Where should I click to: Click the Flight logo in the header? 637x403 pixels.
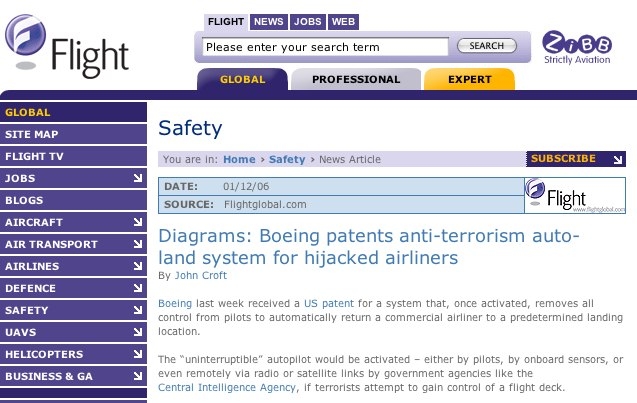click(67, 46)
